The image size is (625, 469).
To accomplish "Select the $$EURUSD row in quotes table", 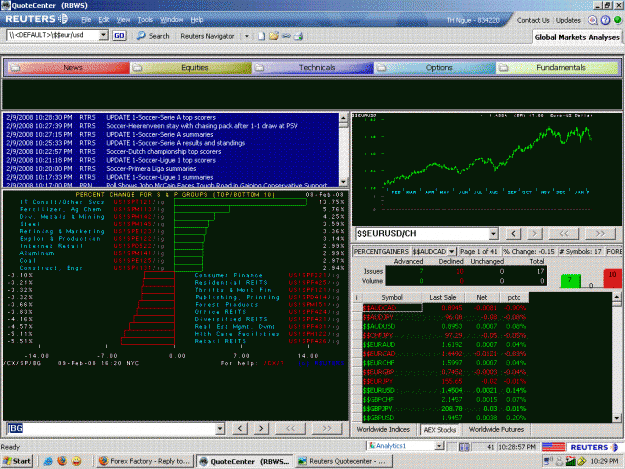I will (x=444, y=390).
